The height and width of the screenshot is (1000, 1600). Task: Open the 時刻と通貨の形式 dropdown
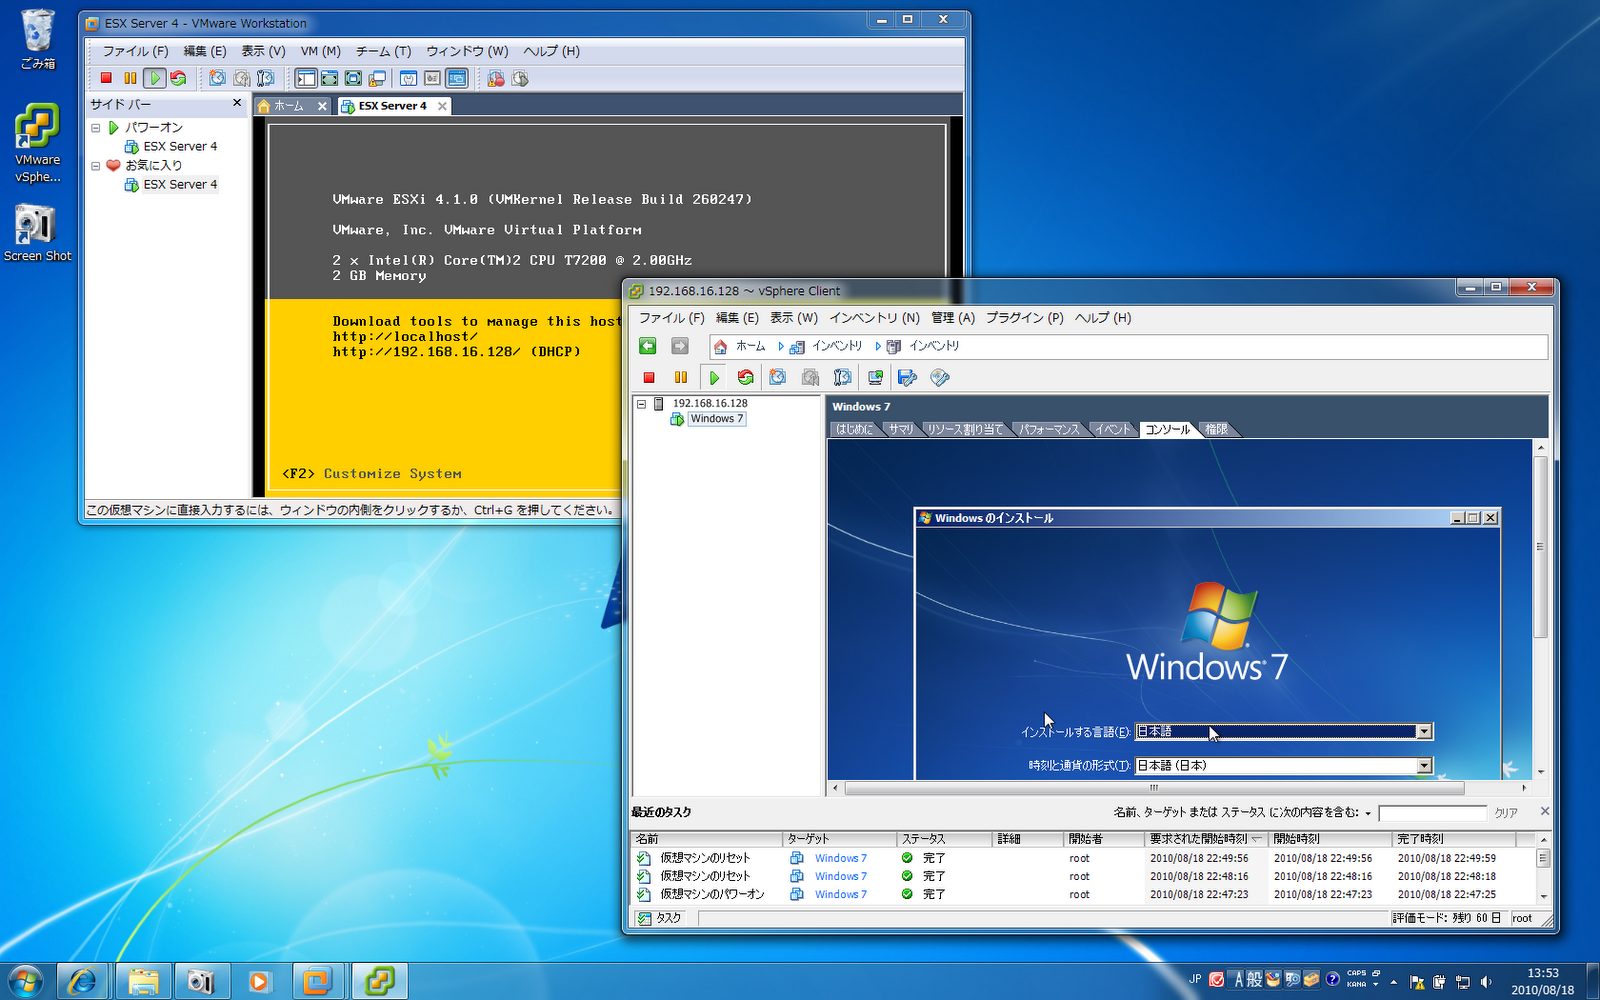(x=1424, y=766)
